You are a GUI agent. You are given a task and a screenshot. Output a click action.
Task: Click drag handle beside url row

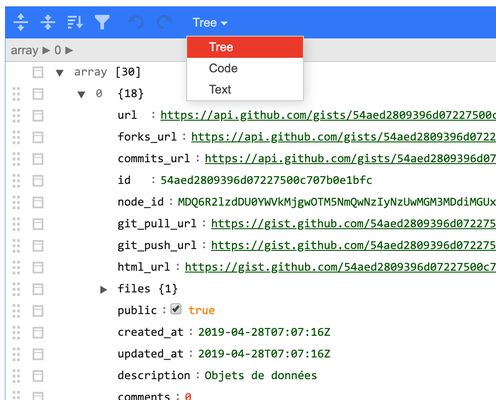[x=16, y=116]
